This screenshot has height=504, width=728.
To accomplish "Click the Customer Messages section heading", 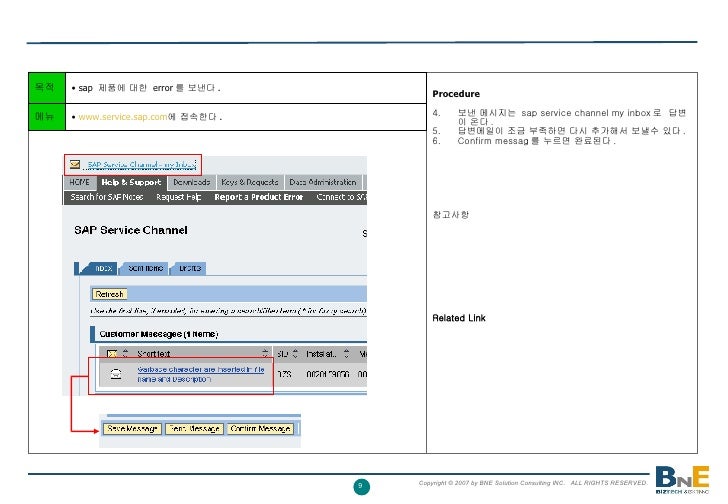I will coord(158,334).
